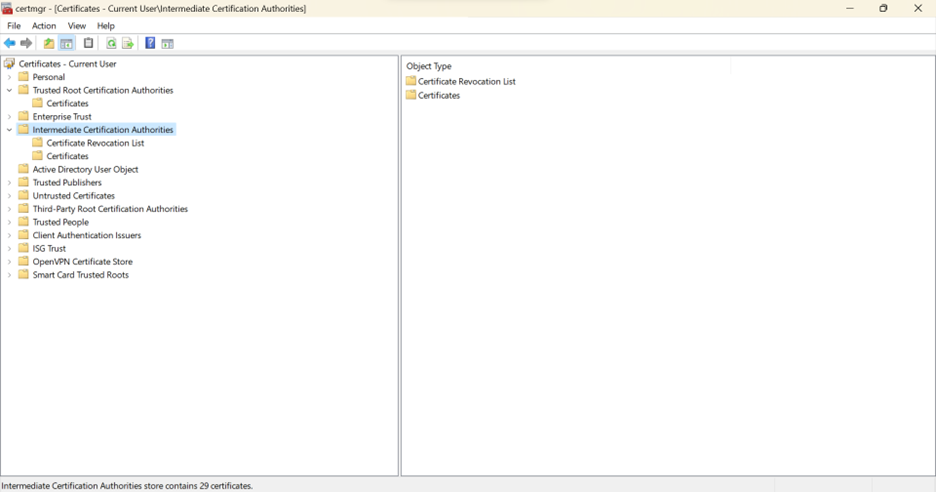Toggle the Show/Hide Action Pane icon
The width and height of the screenshot is (936, 492).
tap(168, 43)
